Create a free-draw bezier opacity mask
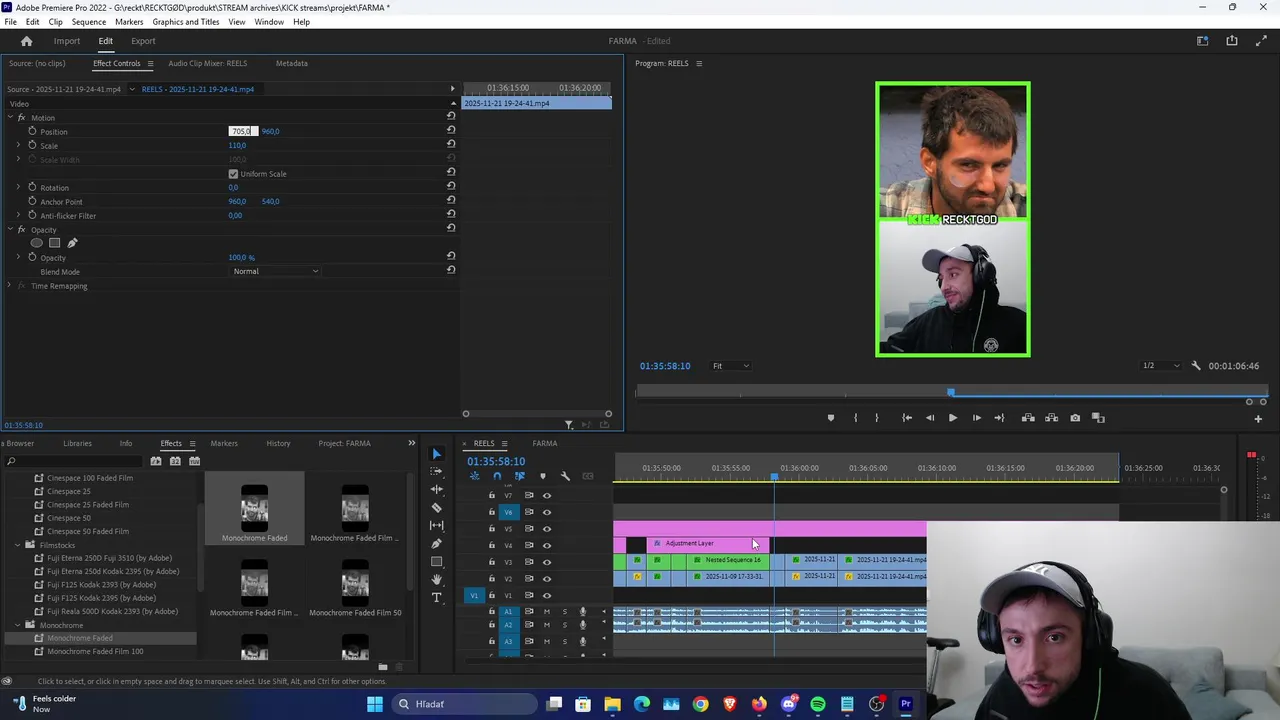Screen dimensions: 1280x720 (x=72, y=243)
